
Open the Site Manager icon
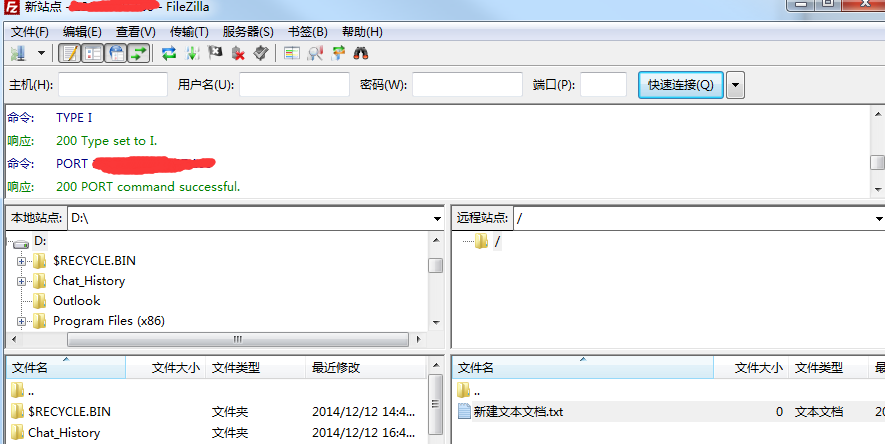click(18, 53)
